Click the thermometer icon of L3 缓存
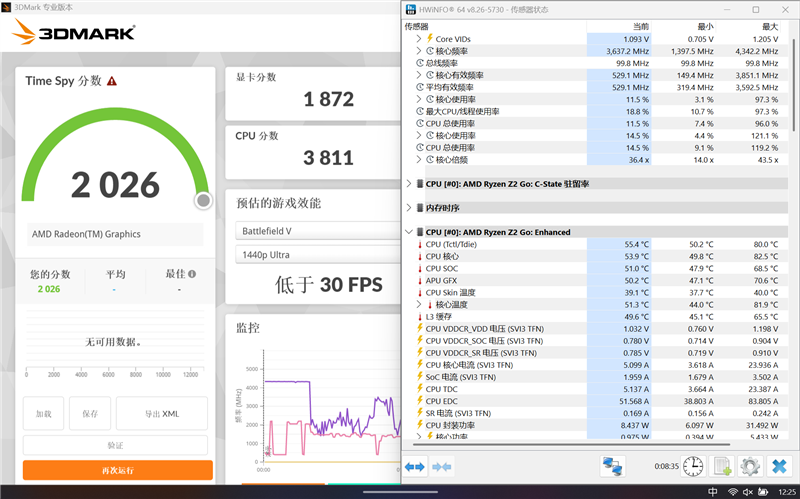Viewport: 800px width, 499px height. [420, 317]
